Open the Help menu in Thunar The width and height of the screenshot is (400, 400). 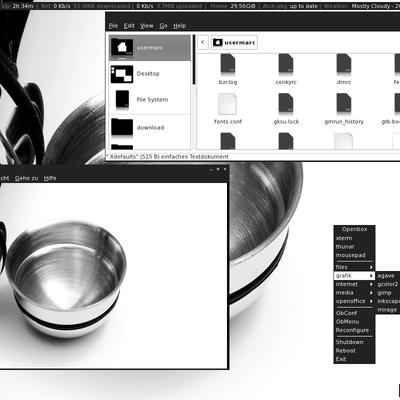pyautogui.click(x=179, y=26)
